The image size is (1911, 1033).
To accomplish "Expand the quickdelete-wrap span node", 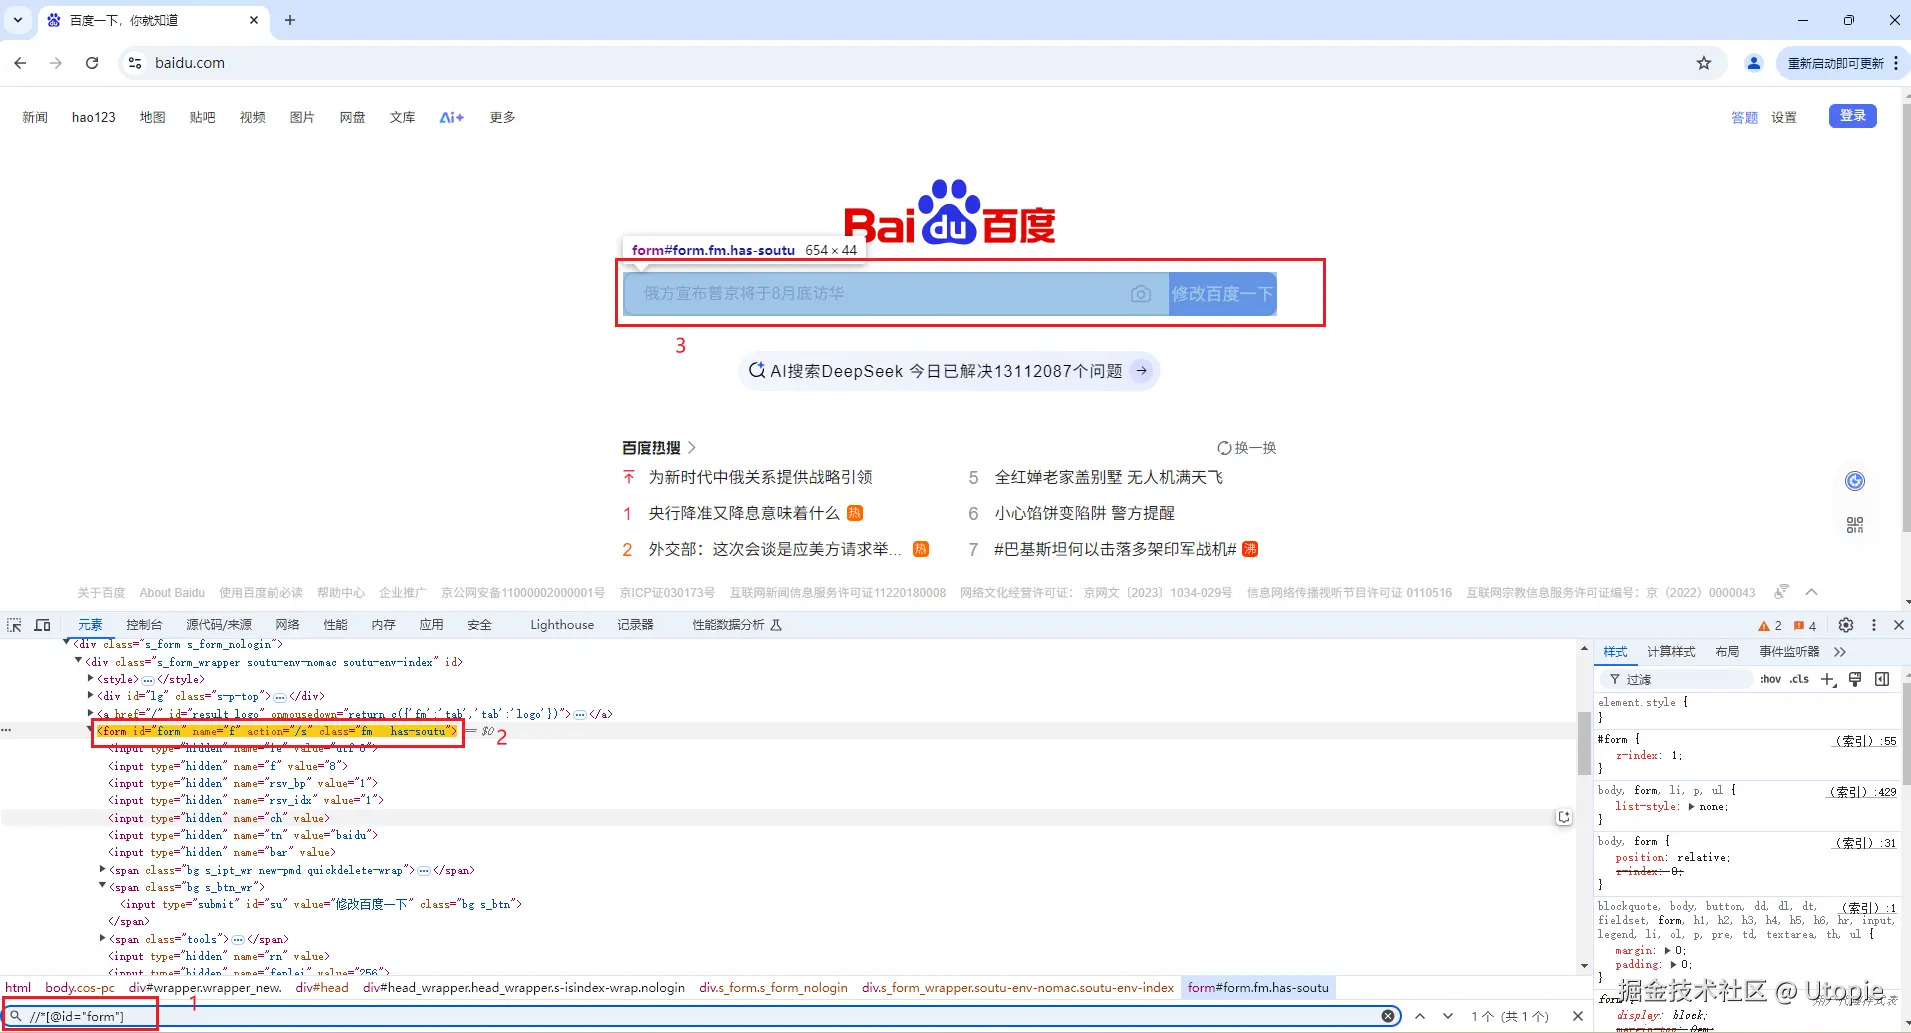I will pos(103,870).
